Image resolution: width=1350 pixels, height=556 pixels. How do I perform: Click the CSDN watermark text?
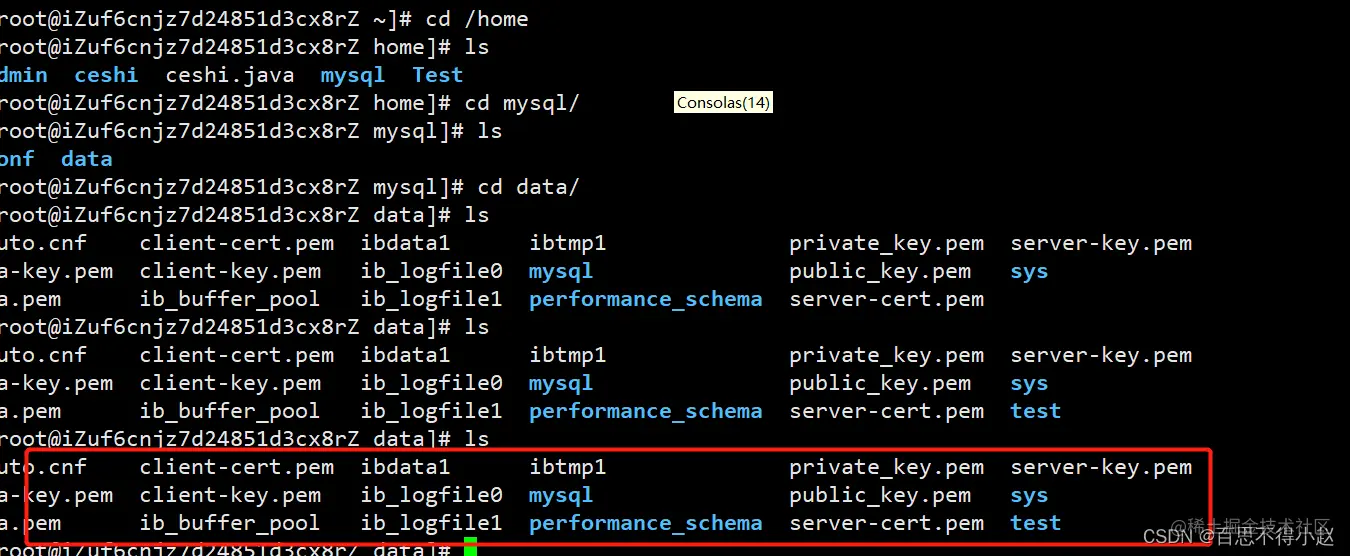point(1167,537)
